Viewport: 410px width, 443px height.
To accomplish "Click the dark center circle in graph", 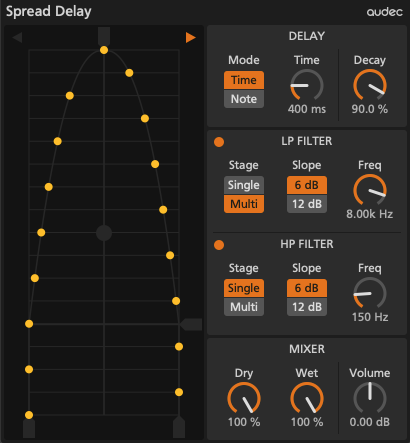I will click(104, 233).
